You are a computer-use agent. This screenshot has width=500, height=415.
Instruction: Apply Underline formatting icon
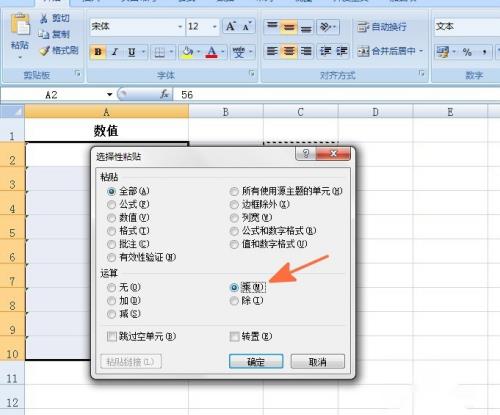pyautogui.click(x=132, y=52)
